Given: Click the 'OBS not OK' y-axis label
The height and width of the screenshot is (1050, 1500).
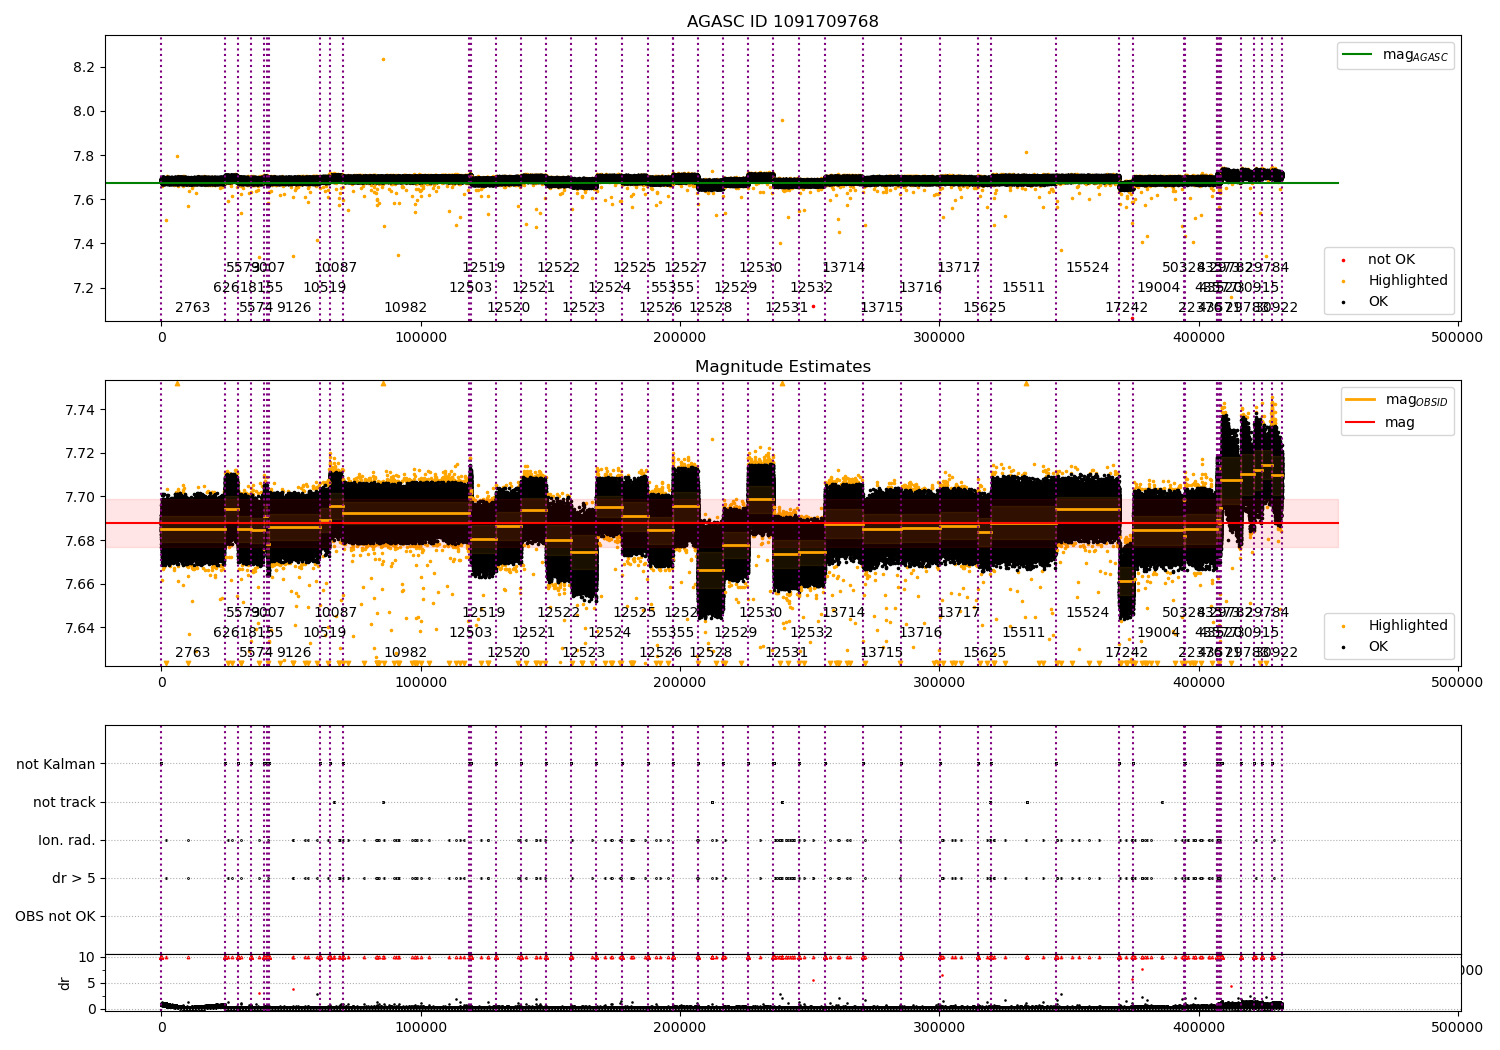Looking at the screenshot, I should (55, 917).
